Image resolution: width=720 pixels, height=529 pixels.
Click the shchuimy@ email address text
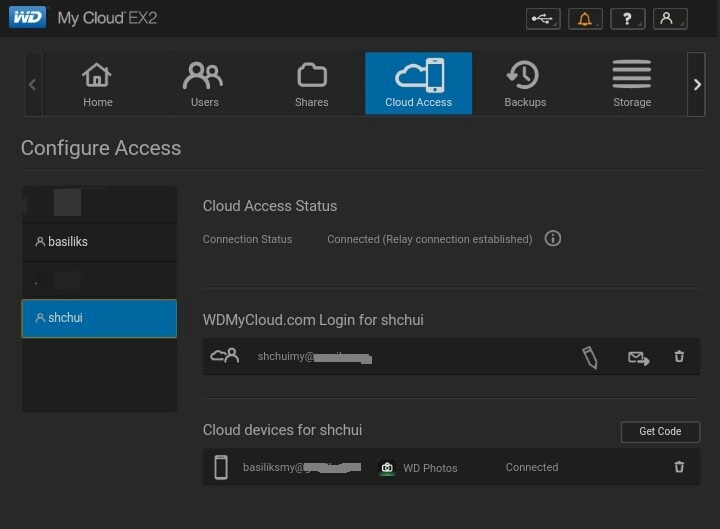[315, 357]
